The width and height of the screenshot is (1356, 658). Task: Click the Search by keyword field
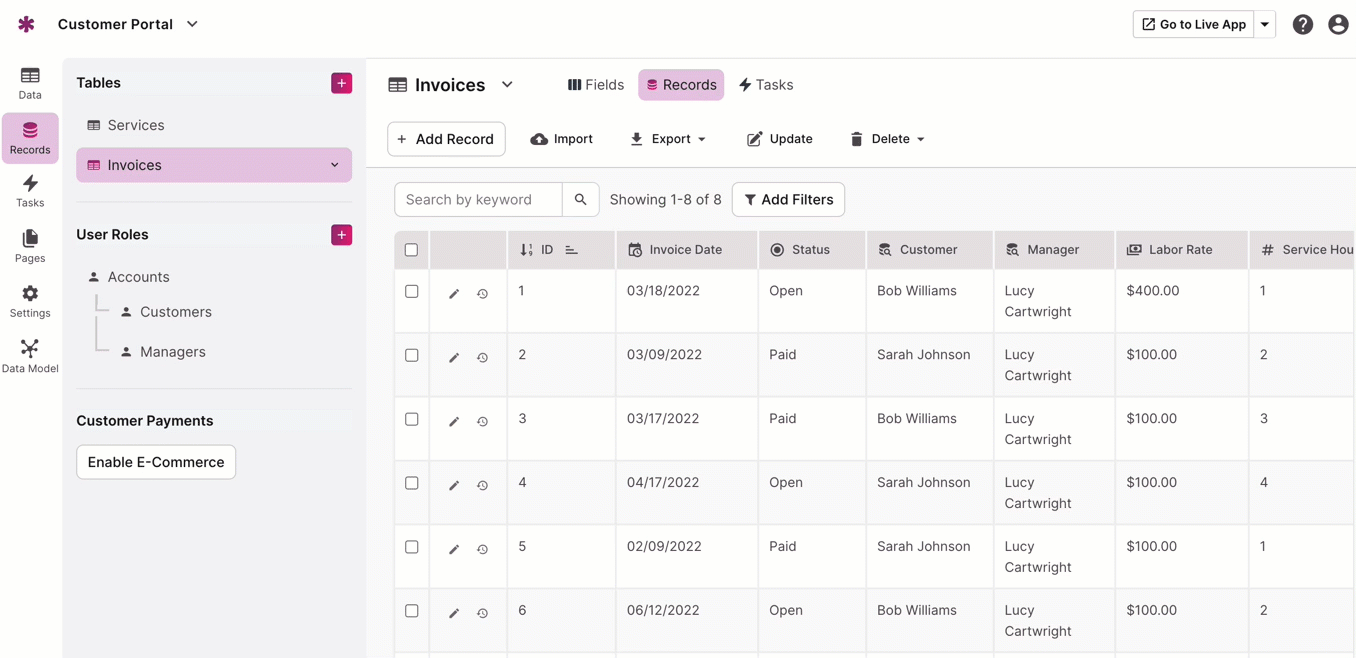(478, 200)
